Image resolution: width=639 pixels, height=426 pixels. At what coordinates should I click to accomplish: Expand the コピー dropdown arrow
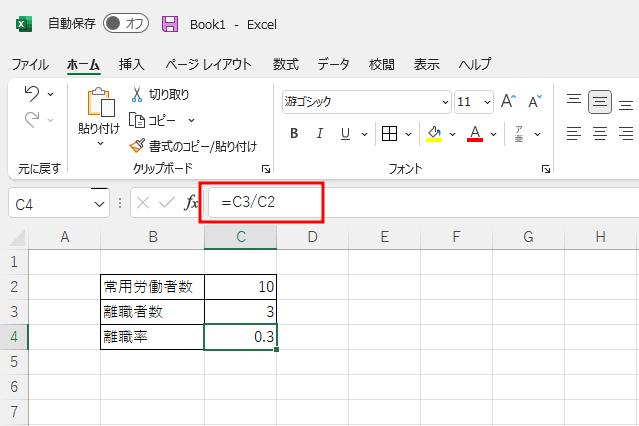(x=192, y=120)
